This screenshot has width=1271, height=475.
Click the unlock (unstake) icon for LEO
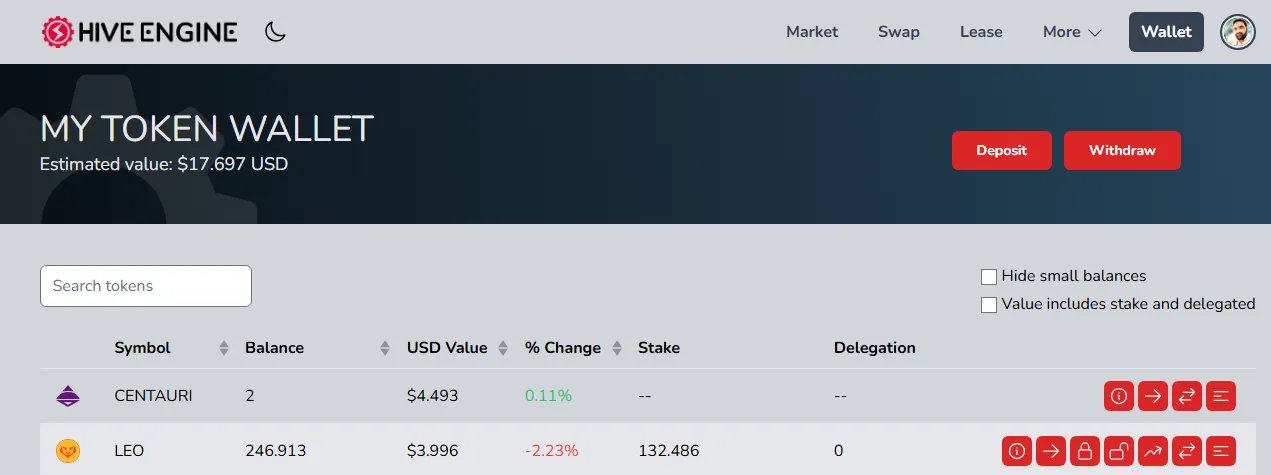[1119, 451]
